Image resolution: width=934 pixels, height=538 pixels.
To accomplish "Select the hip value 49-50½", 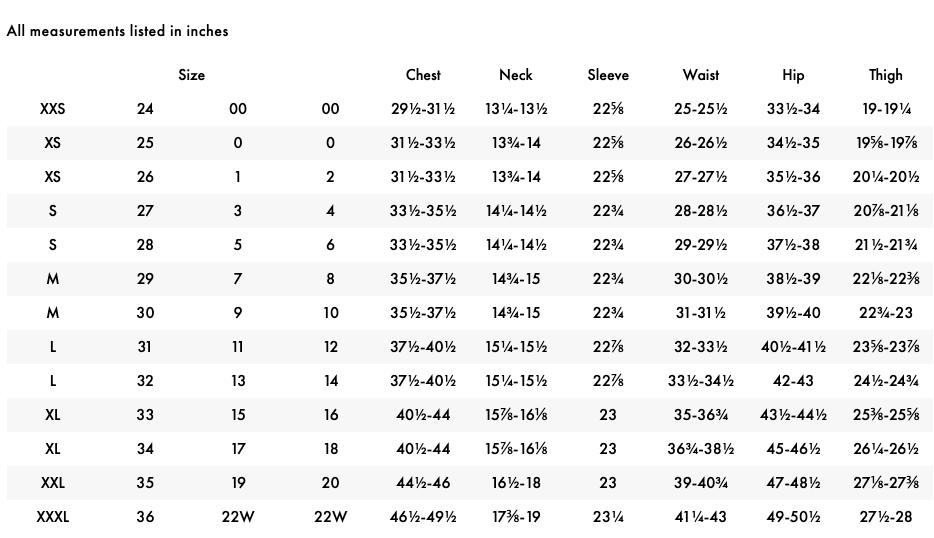I will (x=793, y=517).
